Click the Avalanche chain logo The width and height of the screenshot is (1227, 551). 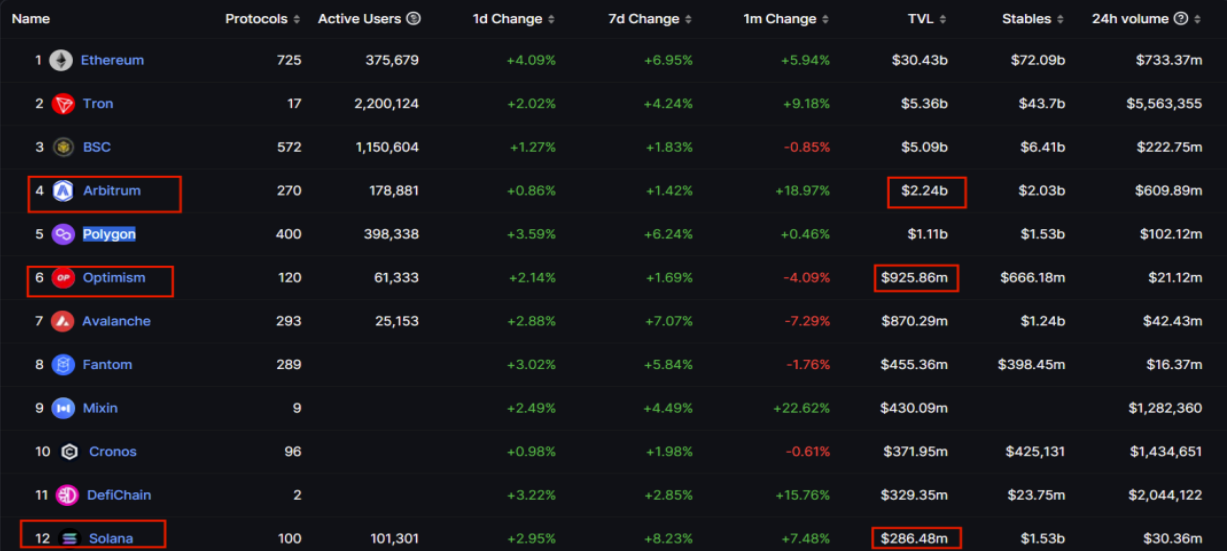click(63, 321)
